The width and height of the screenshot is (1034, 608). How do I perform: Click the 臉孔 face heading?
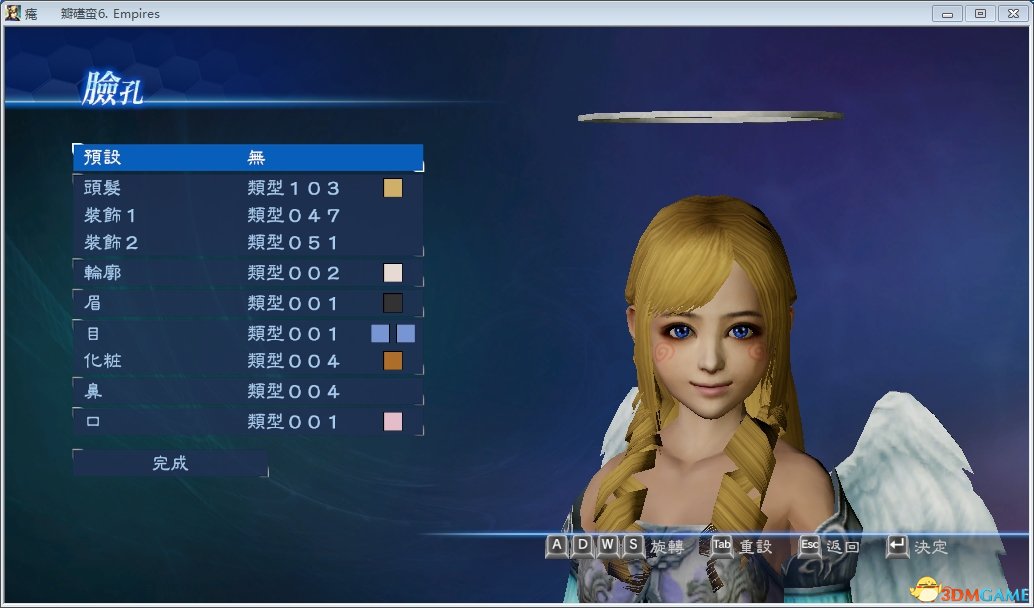click(112, 89)
